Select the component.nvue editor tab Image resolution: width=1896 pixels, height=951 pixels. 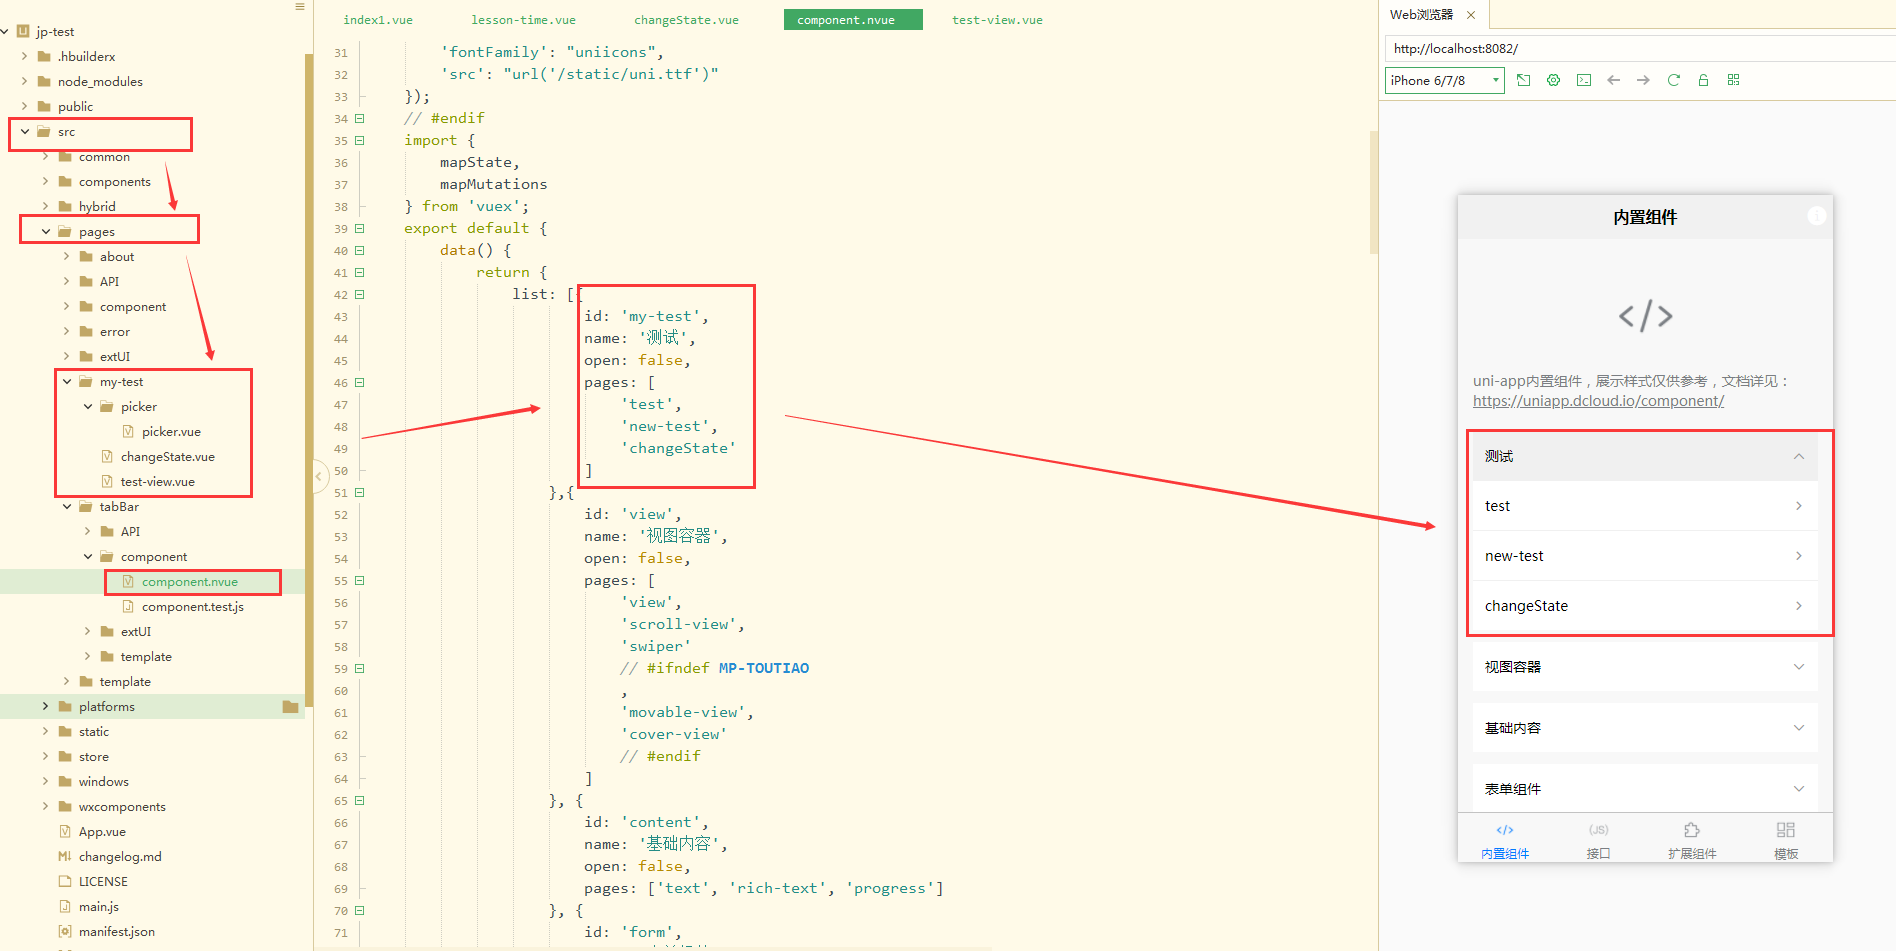coord(853,20)
